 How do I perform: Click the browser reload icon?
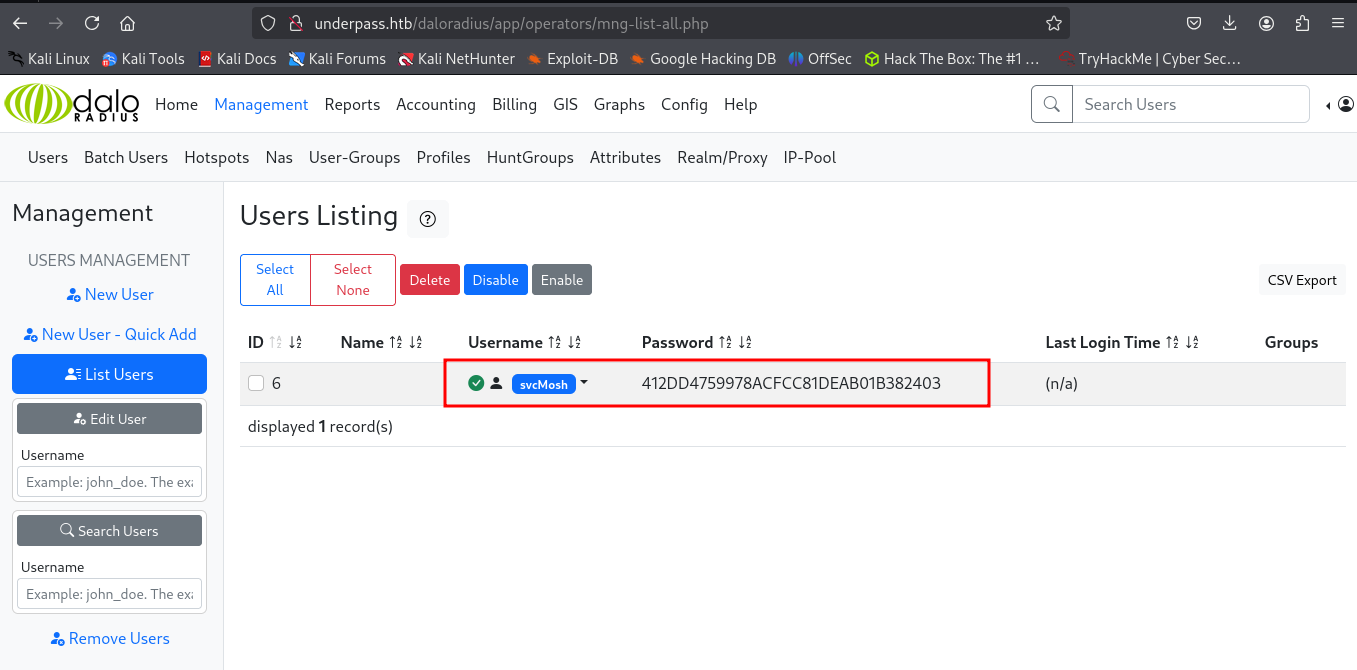pyautogui.click(x=92, y=23)
